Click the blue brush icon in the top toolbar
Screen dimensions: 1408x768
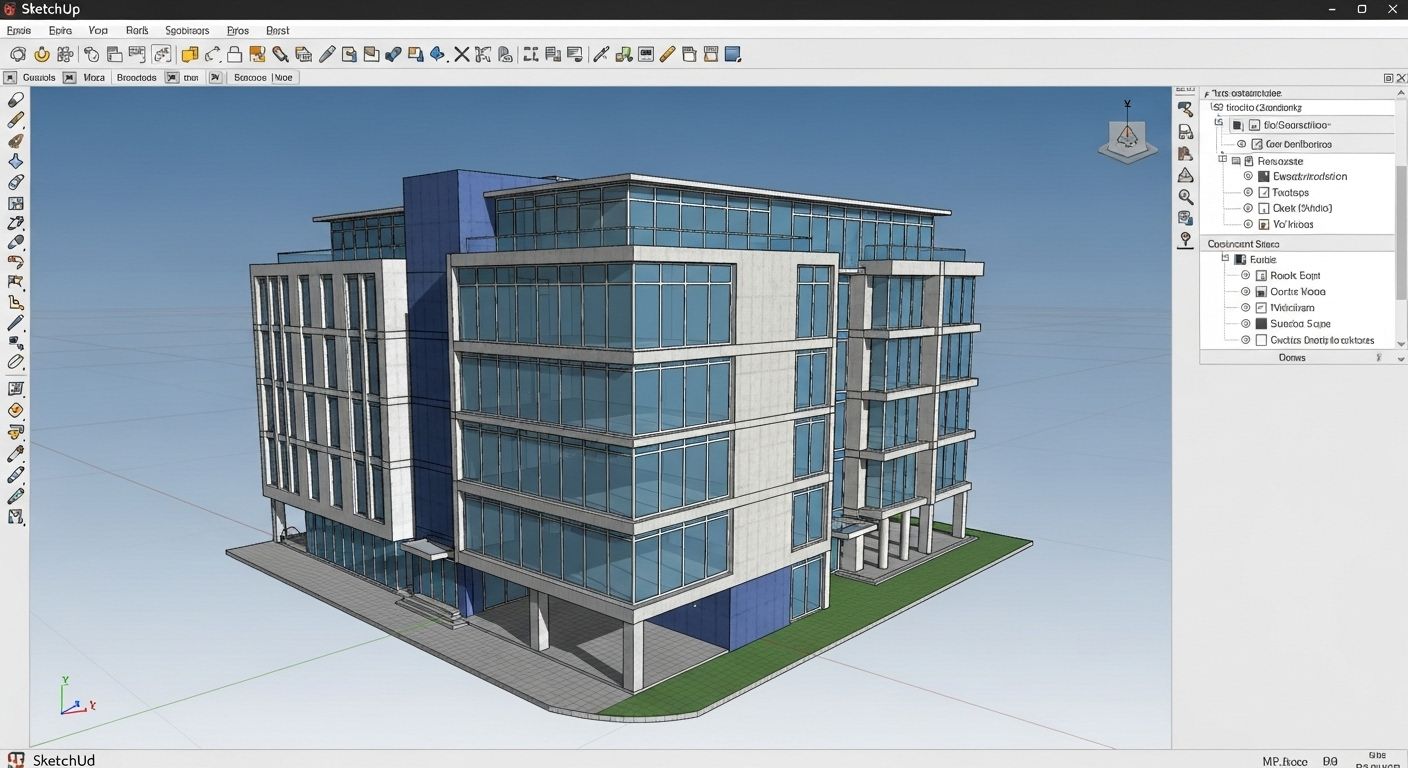pyautogui.click(x=393, y=54)
